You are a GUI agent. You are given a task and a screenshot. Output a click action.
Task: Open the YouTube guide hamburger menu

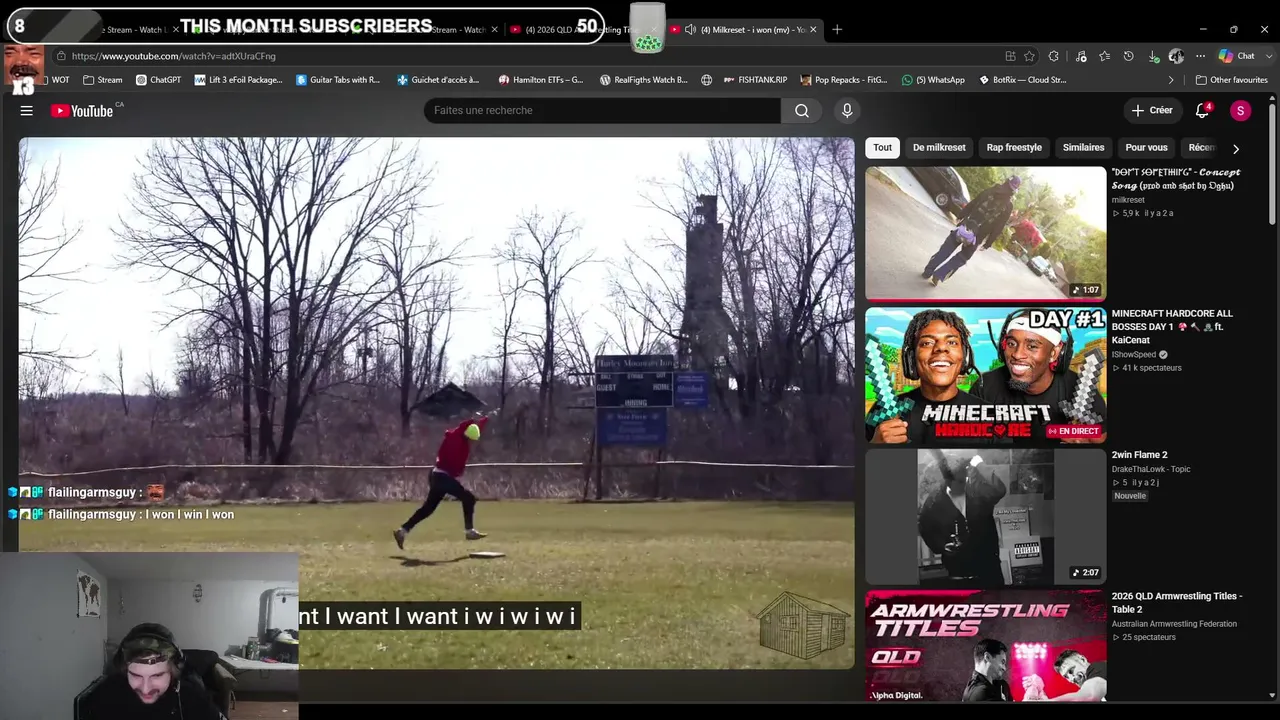click(27, 111)
